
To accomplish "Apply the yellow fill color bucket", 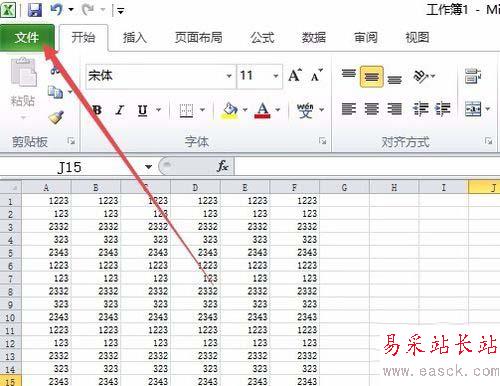I will tap(230, 110).
